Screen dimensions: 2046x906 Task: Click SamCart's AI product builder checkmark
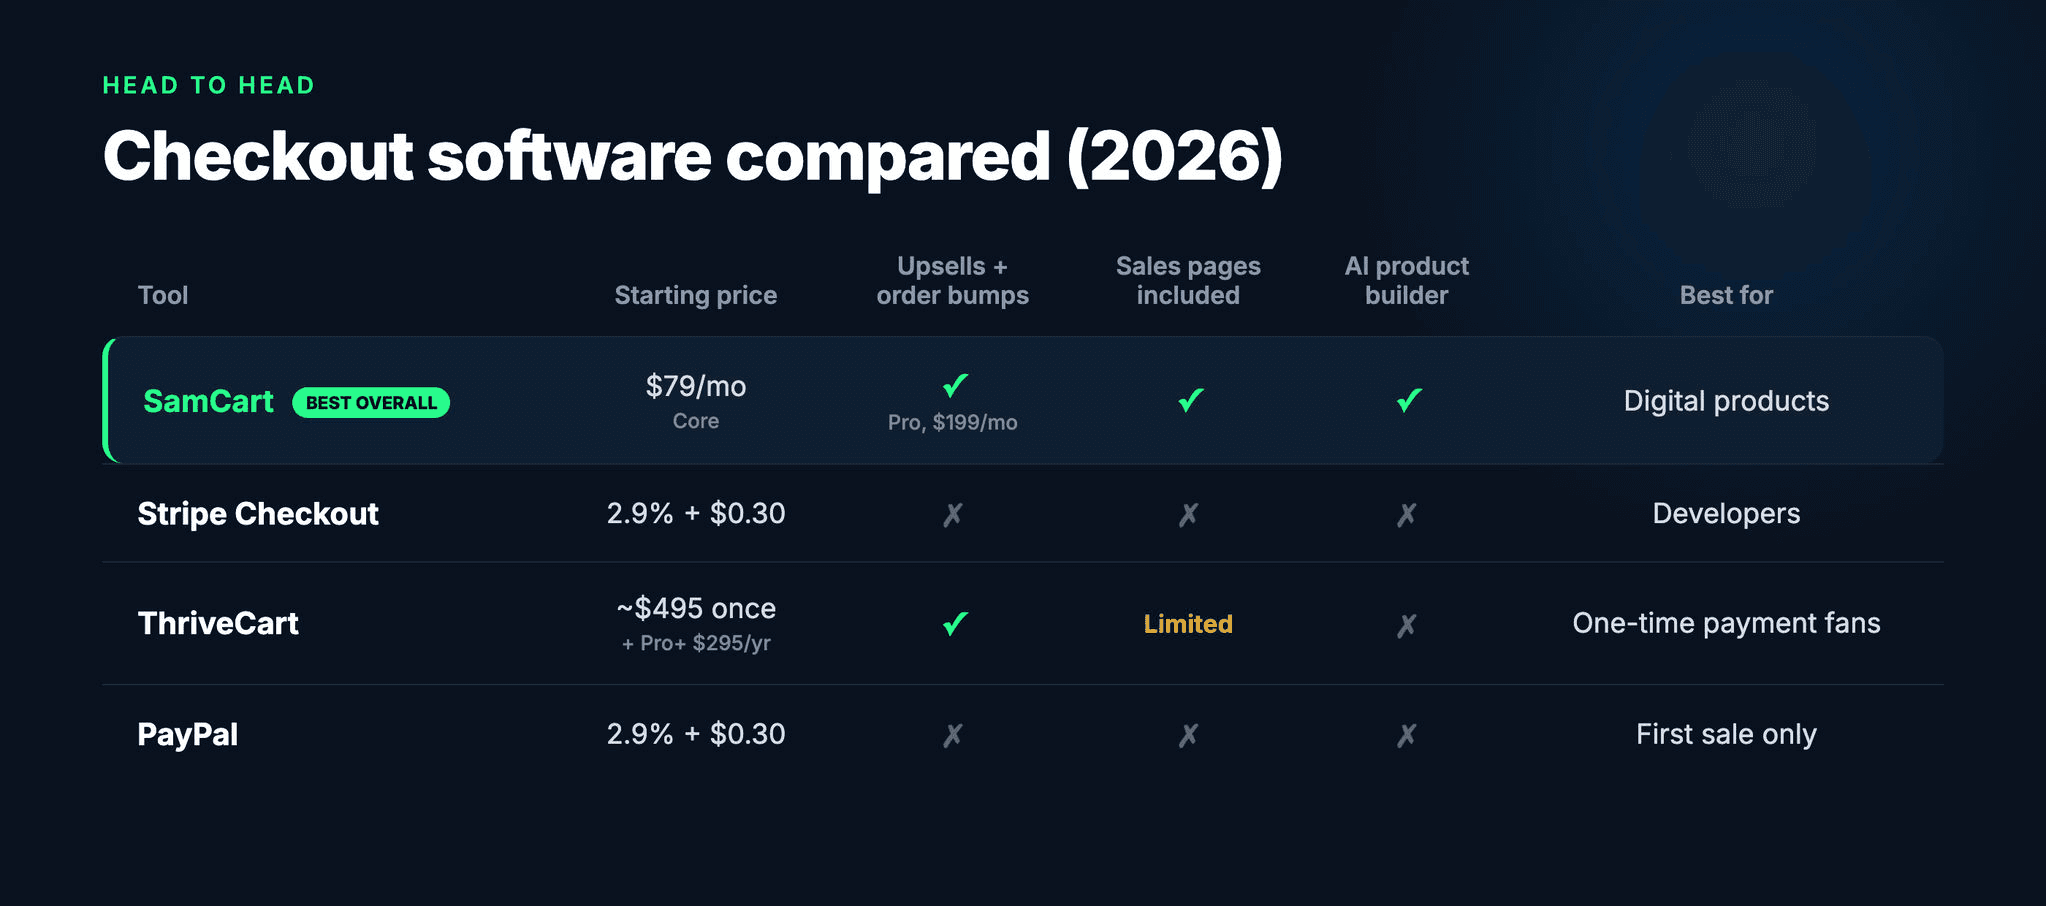(1409, 400)
